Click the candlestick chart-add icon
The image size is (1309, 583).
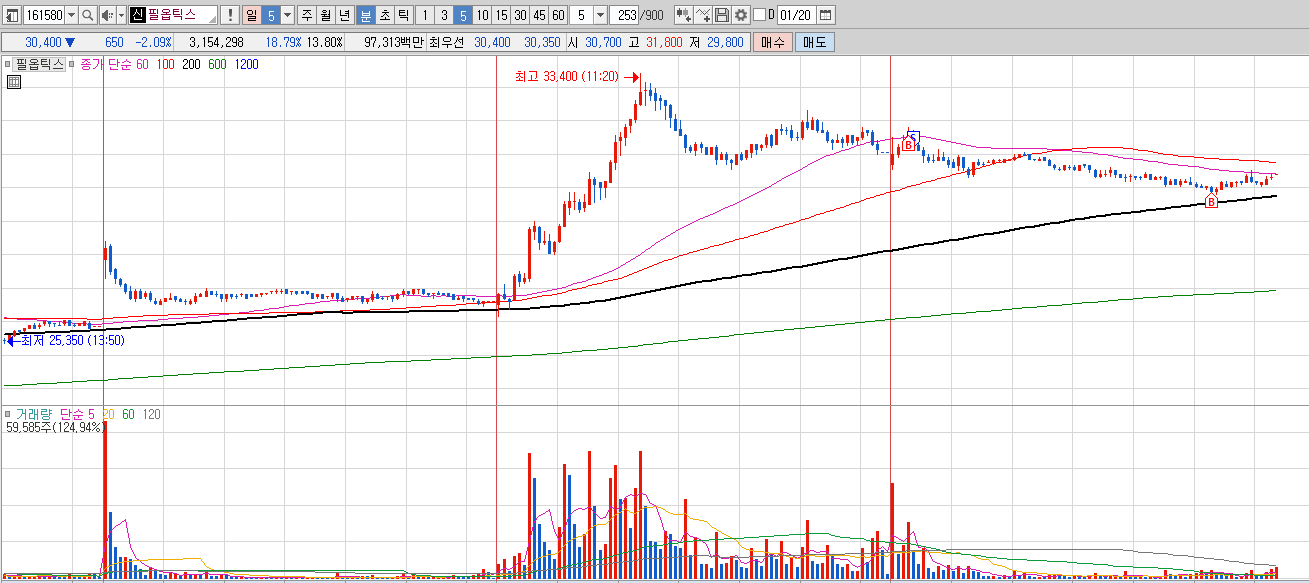pos(684,15)
